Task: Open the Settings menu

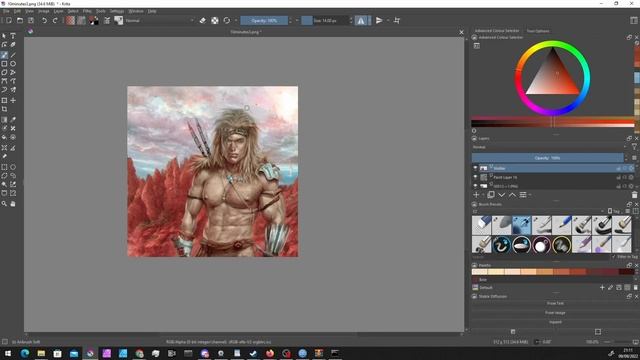Action: 117,11
